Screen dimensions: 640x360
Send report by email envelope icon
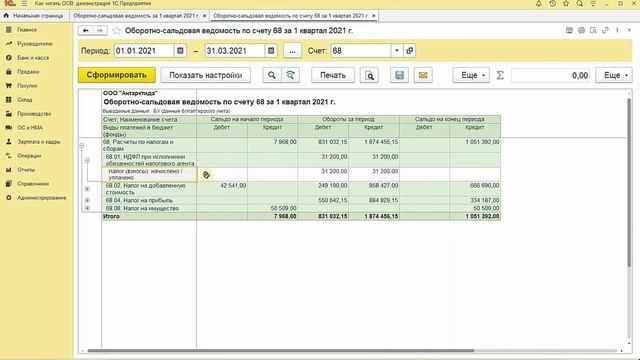423,75
